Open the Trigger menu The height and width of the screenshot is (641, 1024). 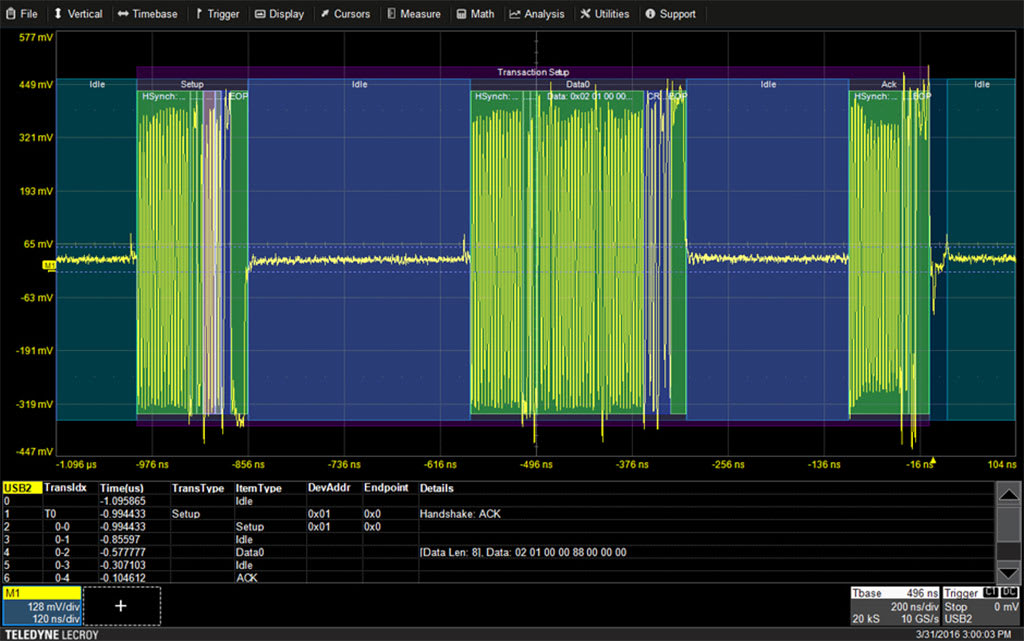[x=217, y=14]
